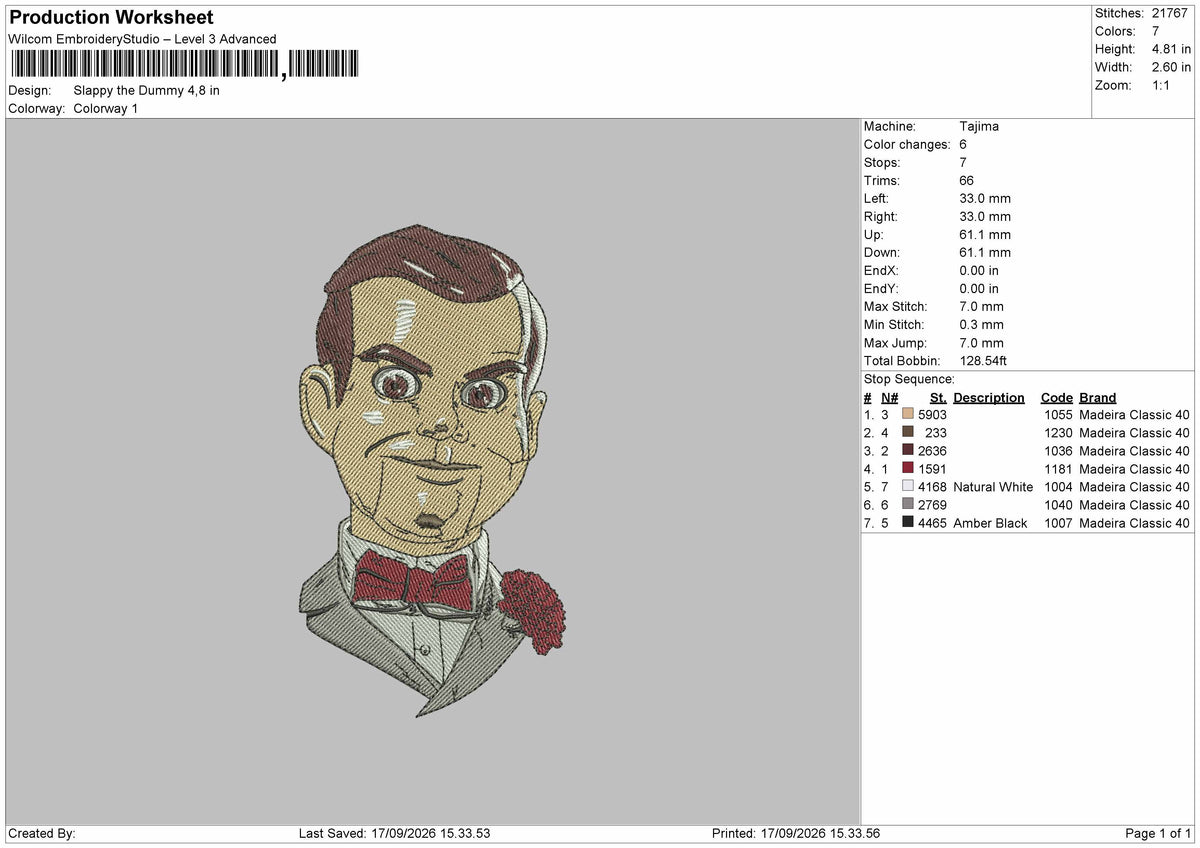Click the Min Stitch value 0.3 mm
The image size is (1200, 848).
tap(981, 324)
